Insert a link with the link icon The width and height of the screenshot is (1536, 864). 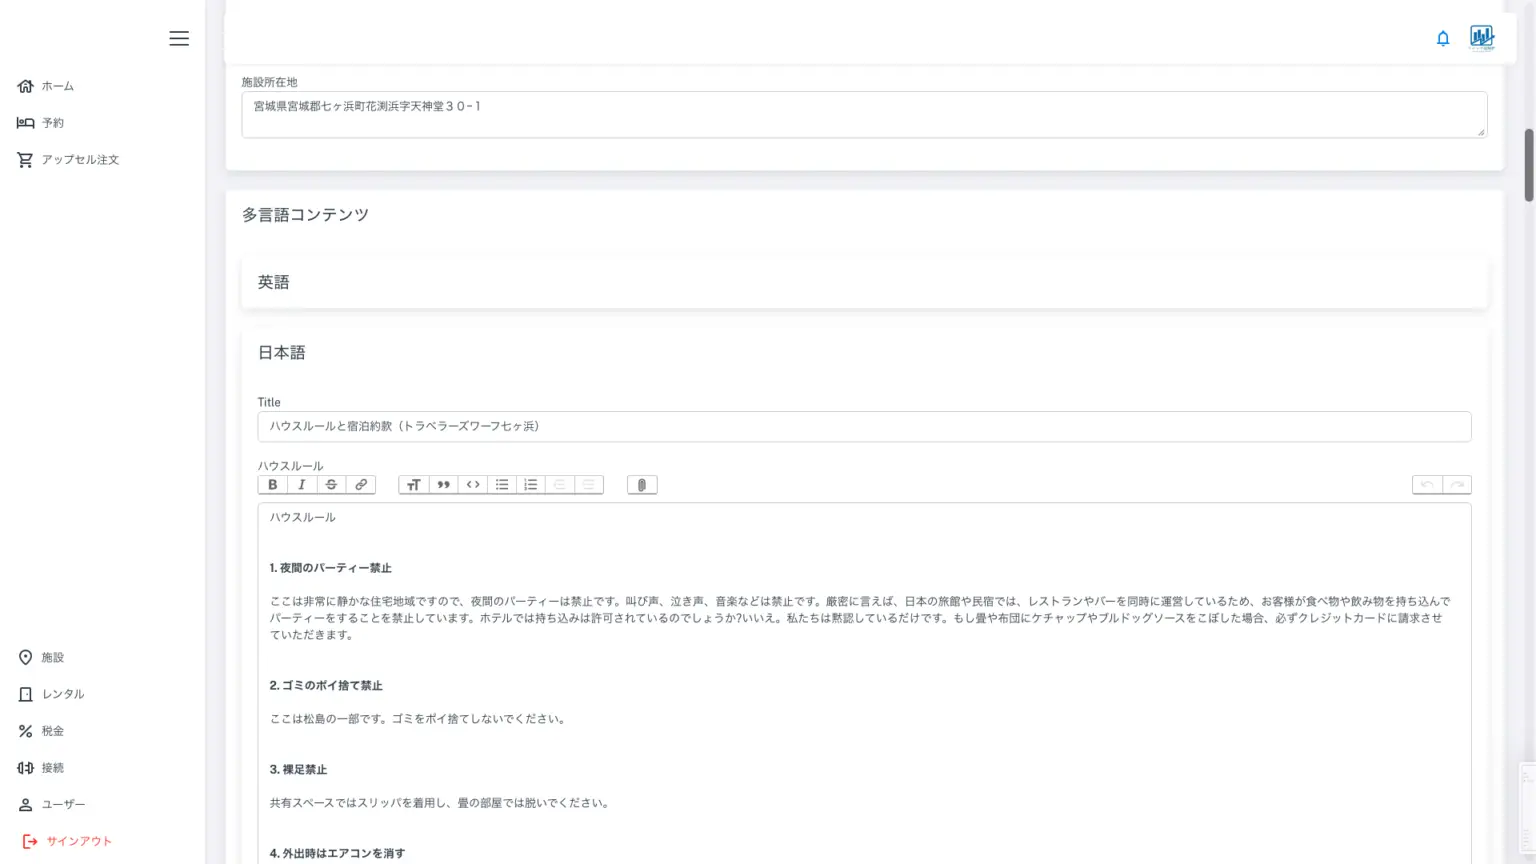click(x=361, y=485)
